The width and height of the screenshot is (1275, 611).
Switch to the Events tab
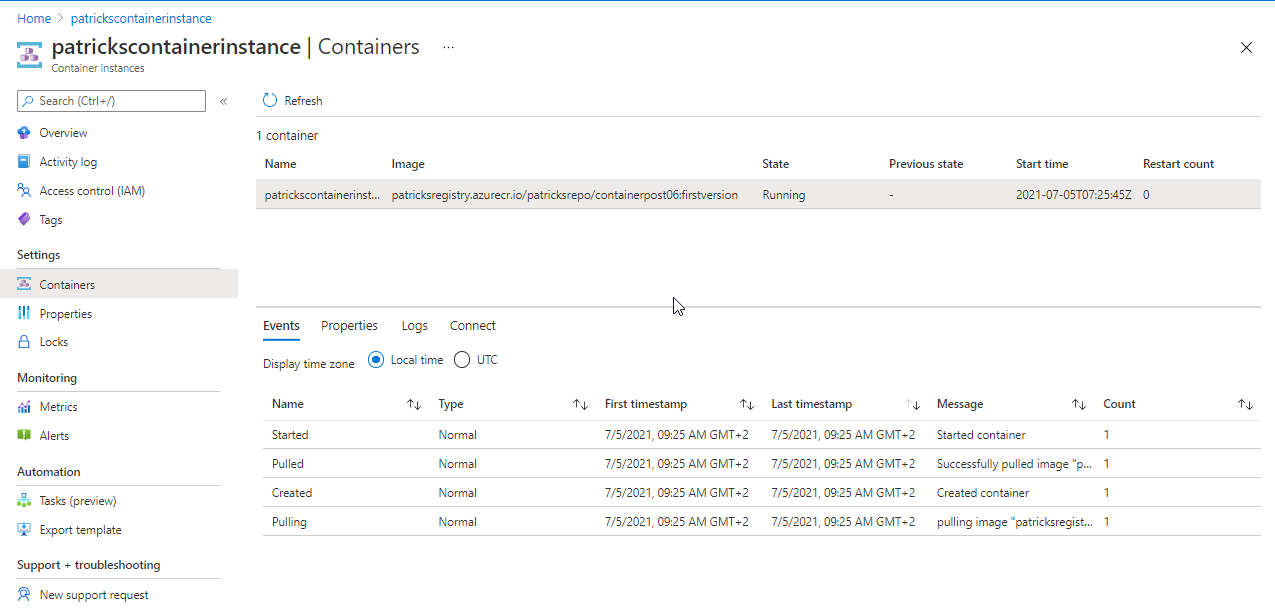coord(281,326)
